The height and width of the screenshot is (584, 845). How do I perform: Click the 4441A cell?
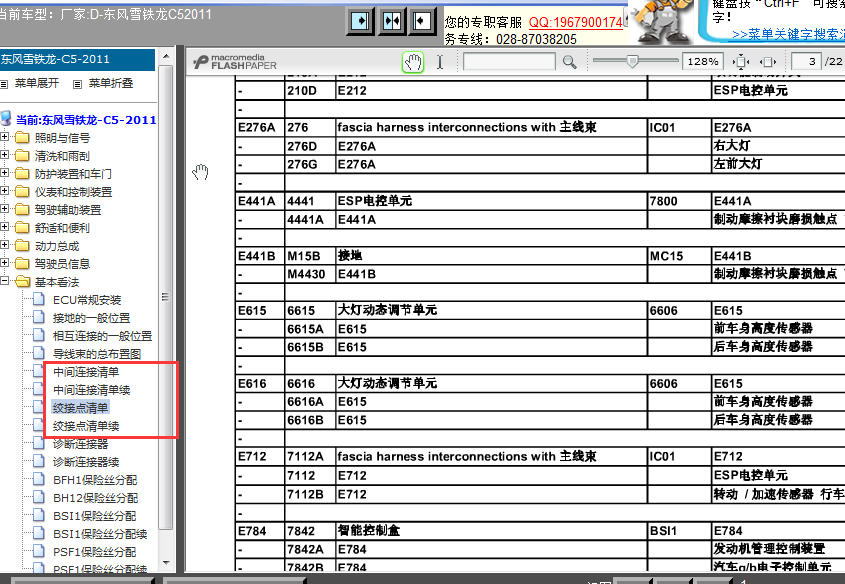(x=310, y=220)
